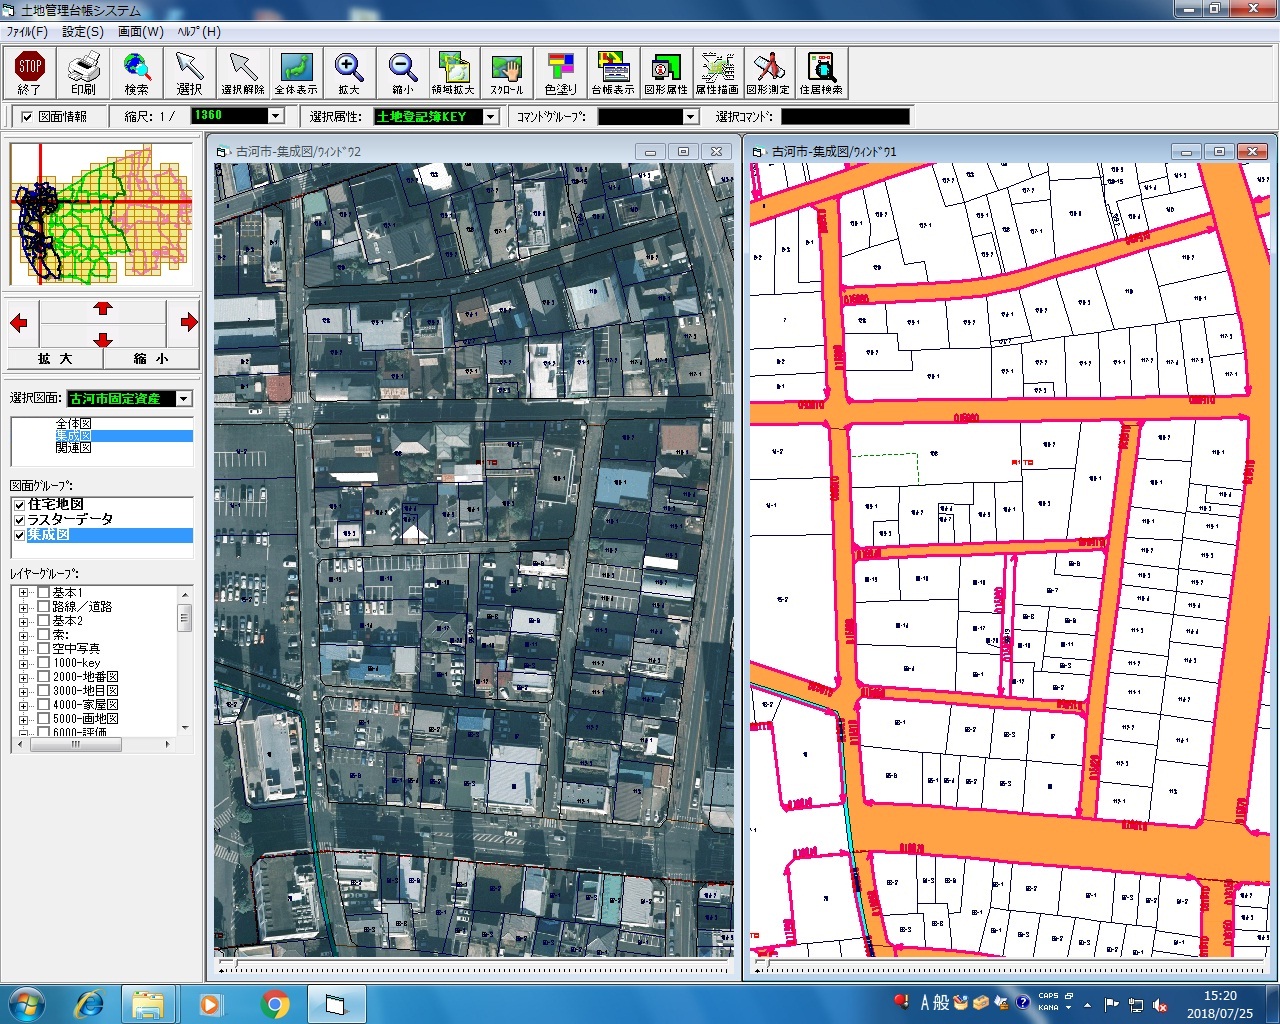Open the 設定(S) menu
1280x1024 pixels.
tap(83, 32)
